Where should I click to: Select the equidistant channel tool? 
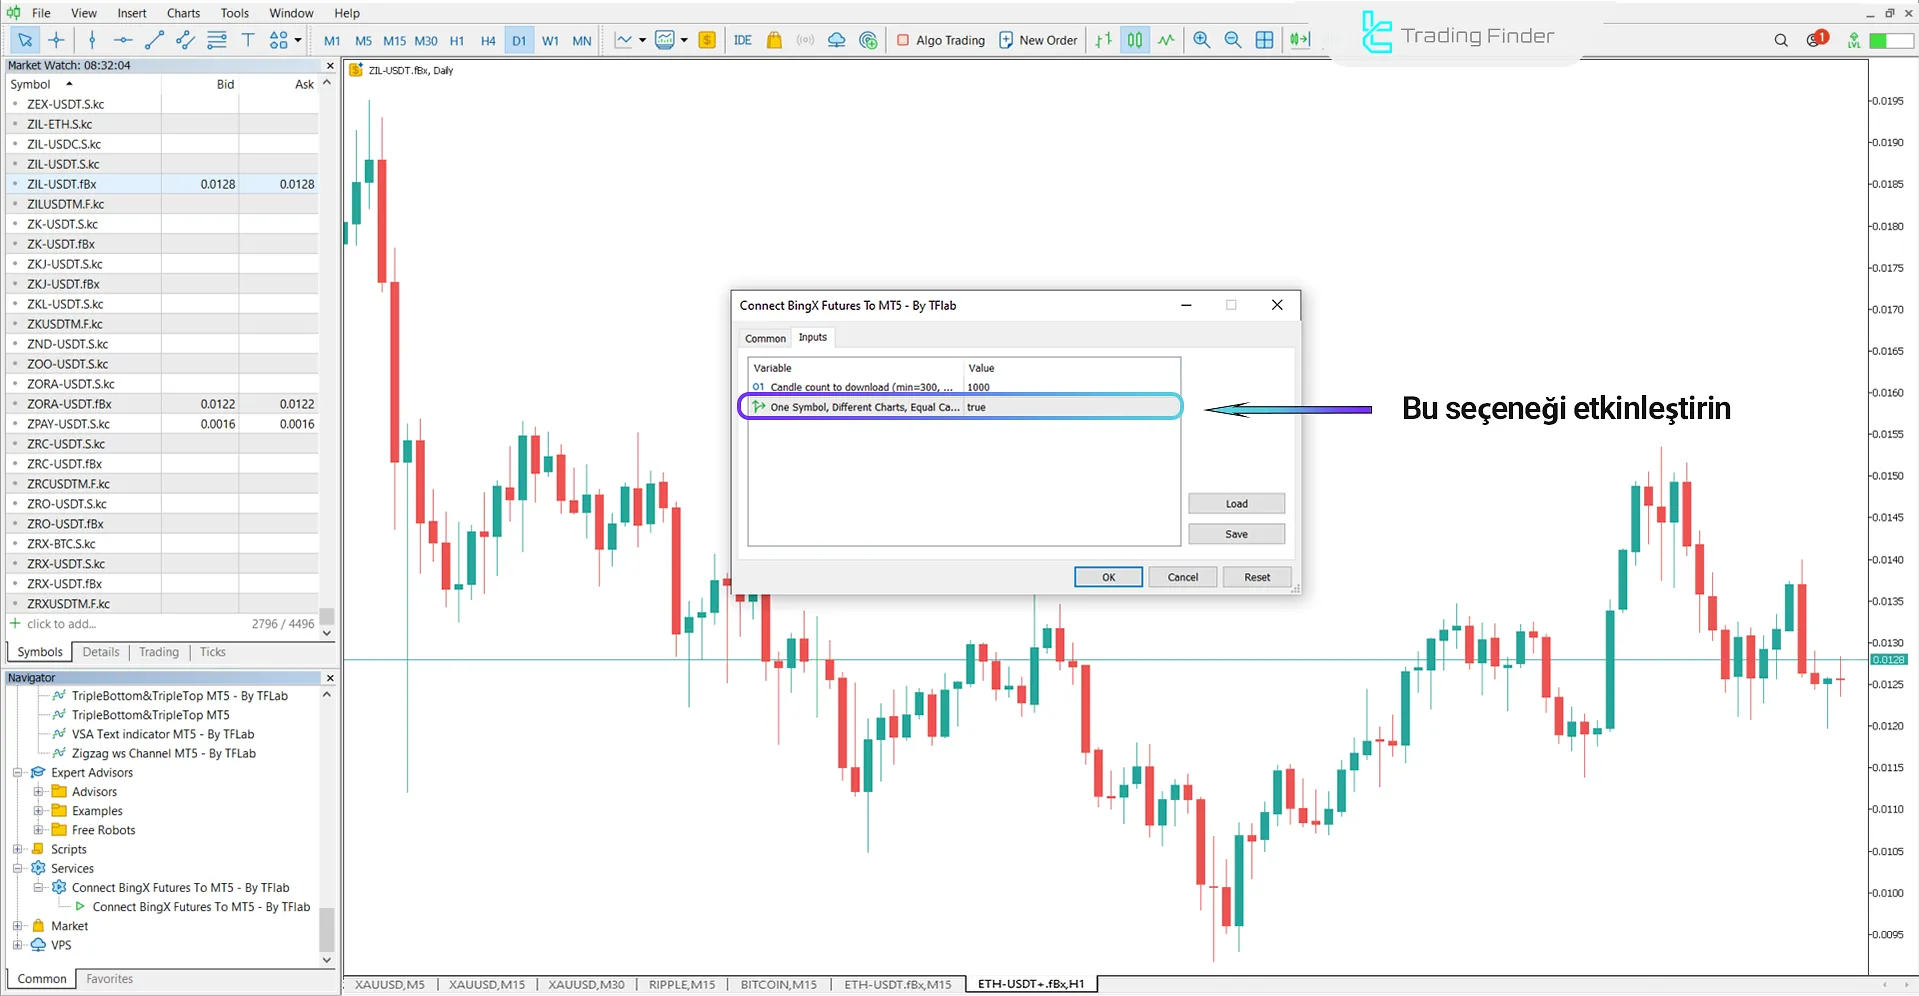click(185, 40)
